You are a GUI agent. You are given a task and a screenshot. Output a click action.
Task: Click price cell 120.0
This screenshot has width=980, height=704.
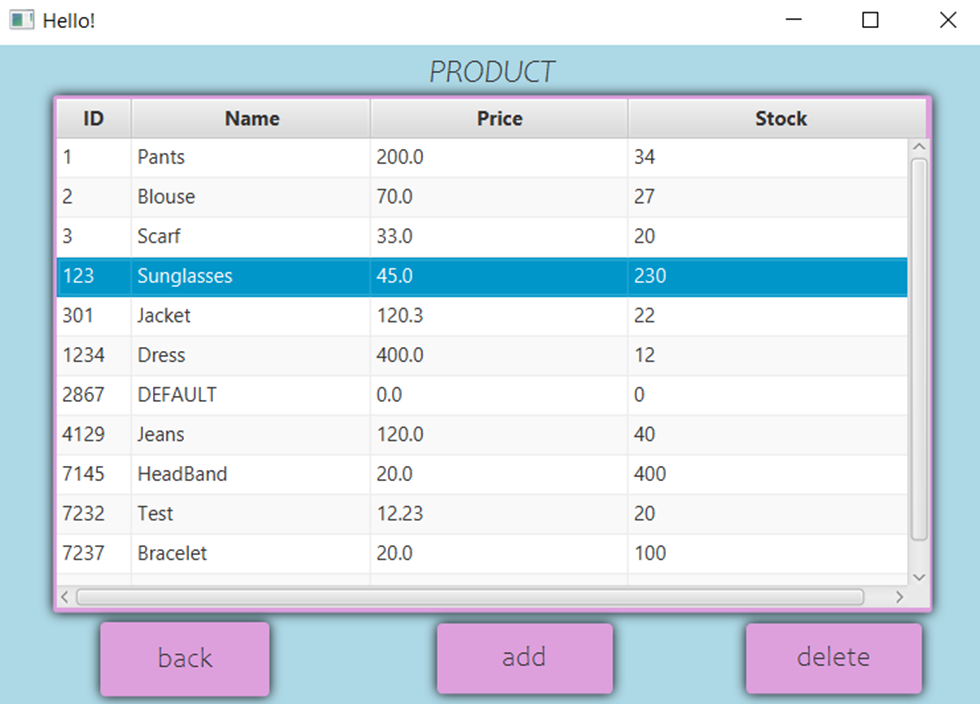pyautogui.click(x=499, y=435)
